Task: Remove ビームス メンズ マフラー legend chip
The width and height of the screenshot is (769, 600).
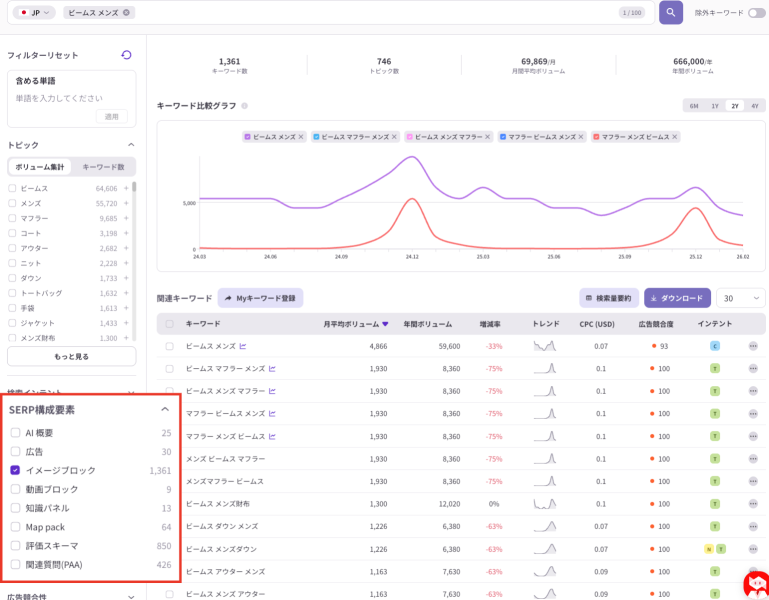Action: 487,137
